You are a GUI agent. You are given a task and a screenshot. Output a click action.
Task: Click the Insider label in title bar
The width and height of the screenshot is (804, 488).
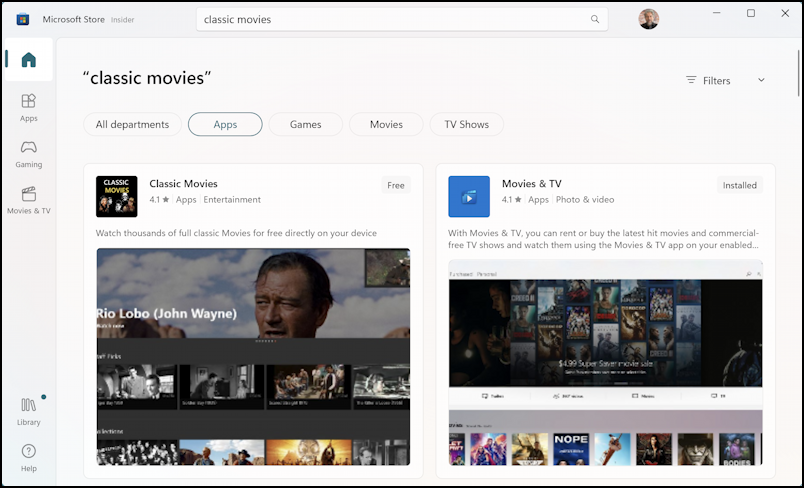tap(123, 19)
